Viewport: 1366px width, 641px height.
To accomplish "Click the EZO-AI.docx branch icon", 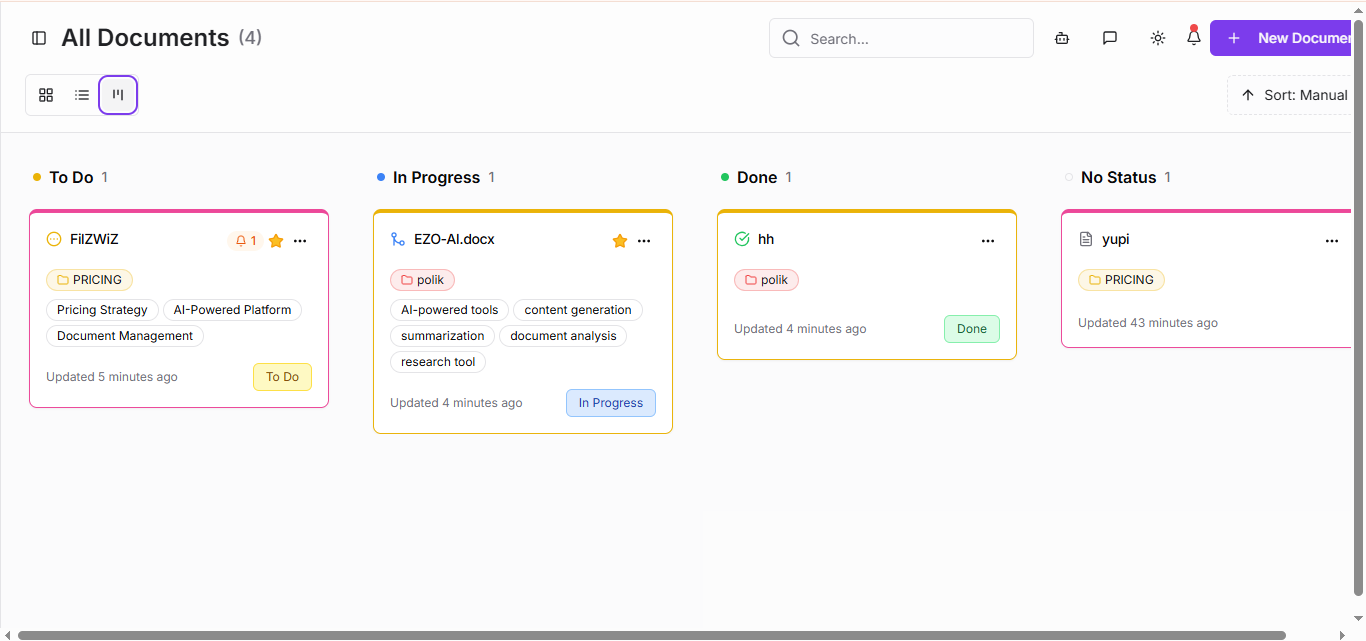I will tap(398, 239).
